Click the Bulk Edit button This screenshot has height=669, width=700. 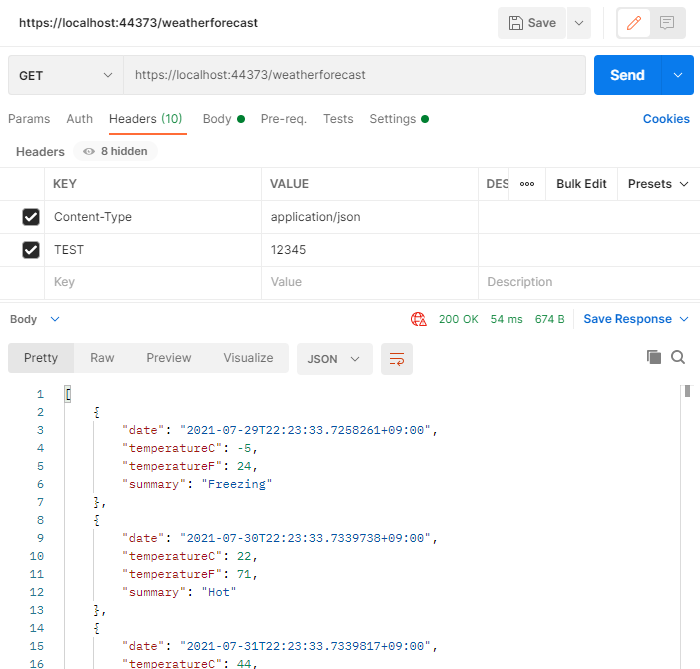pyautogui.click(x=581, y=184)
